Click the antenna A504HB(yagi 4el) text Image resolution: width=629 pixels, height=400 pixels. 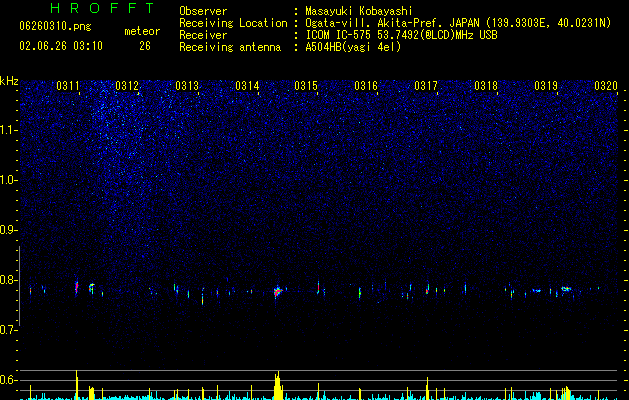pyautogui.click(x=353, y=47)
